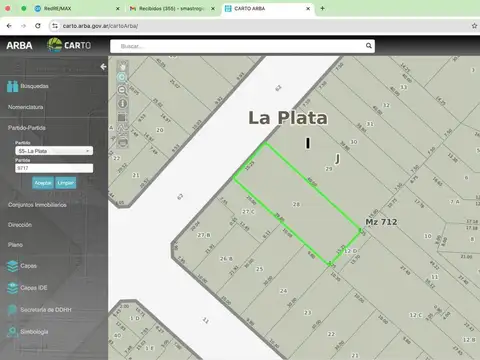
Task: Click the Mz 712 block label
Action: [x=381, y=222]
